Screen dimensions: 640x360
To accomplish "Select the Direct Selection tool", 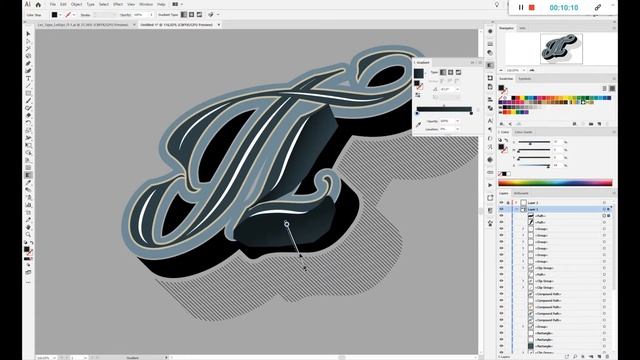I will [x=28, y=41].
